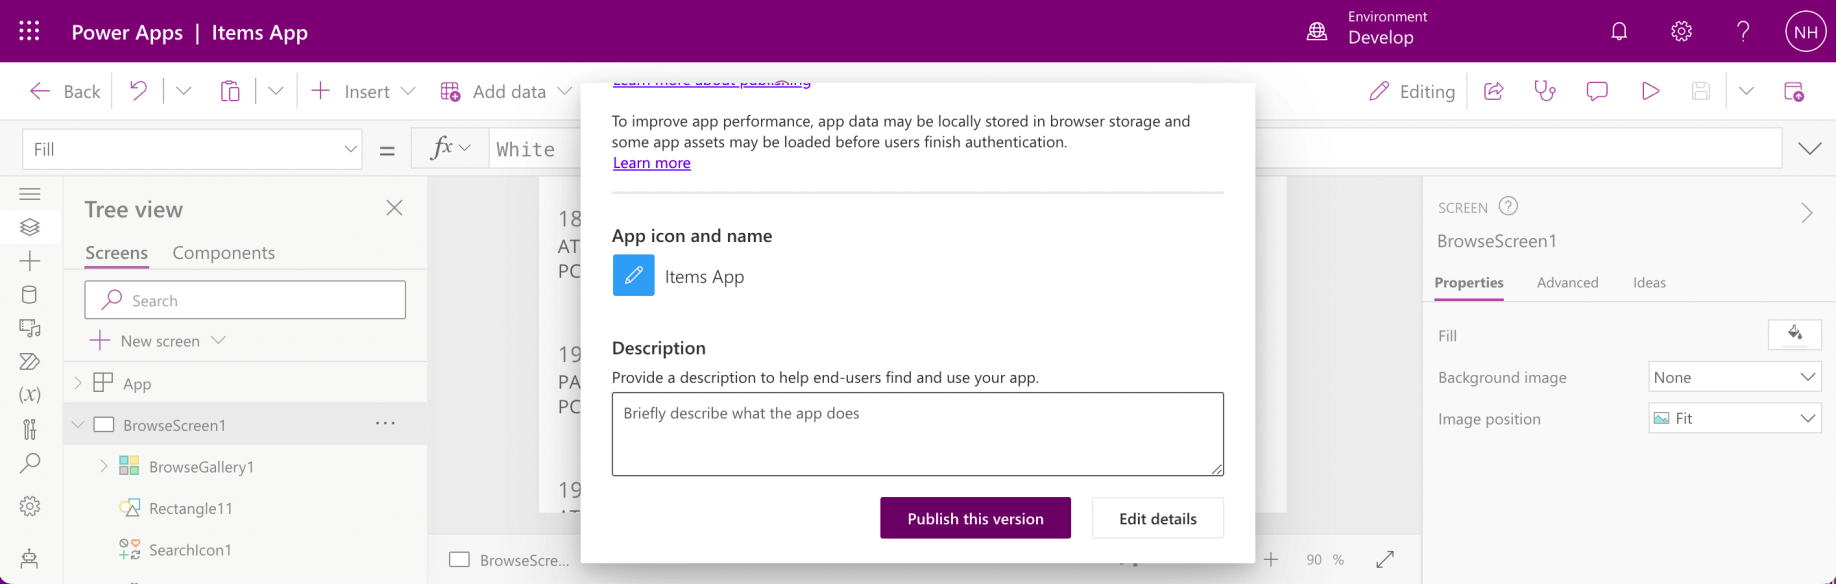Close the Tree view panel
Screen dimensions: 1836x584
tap(394, 208)
